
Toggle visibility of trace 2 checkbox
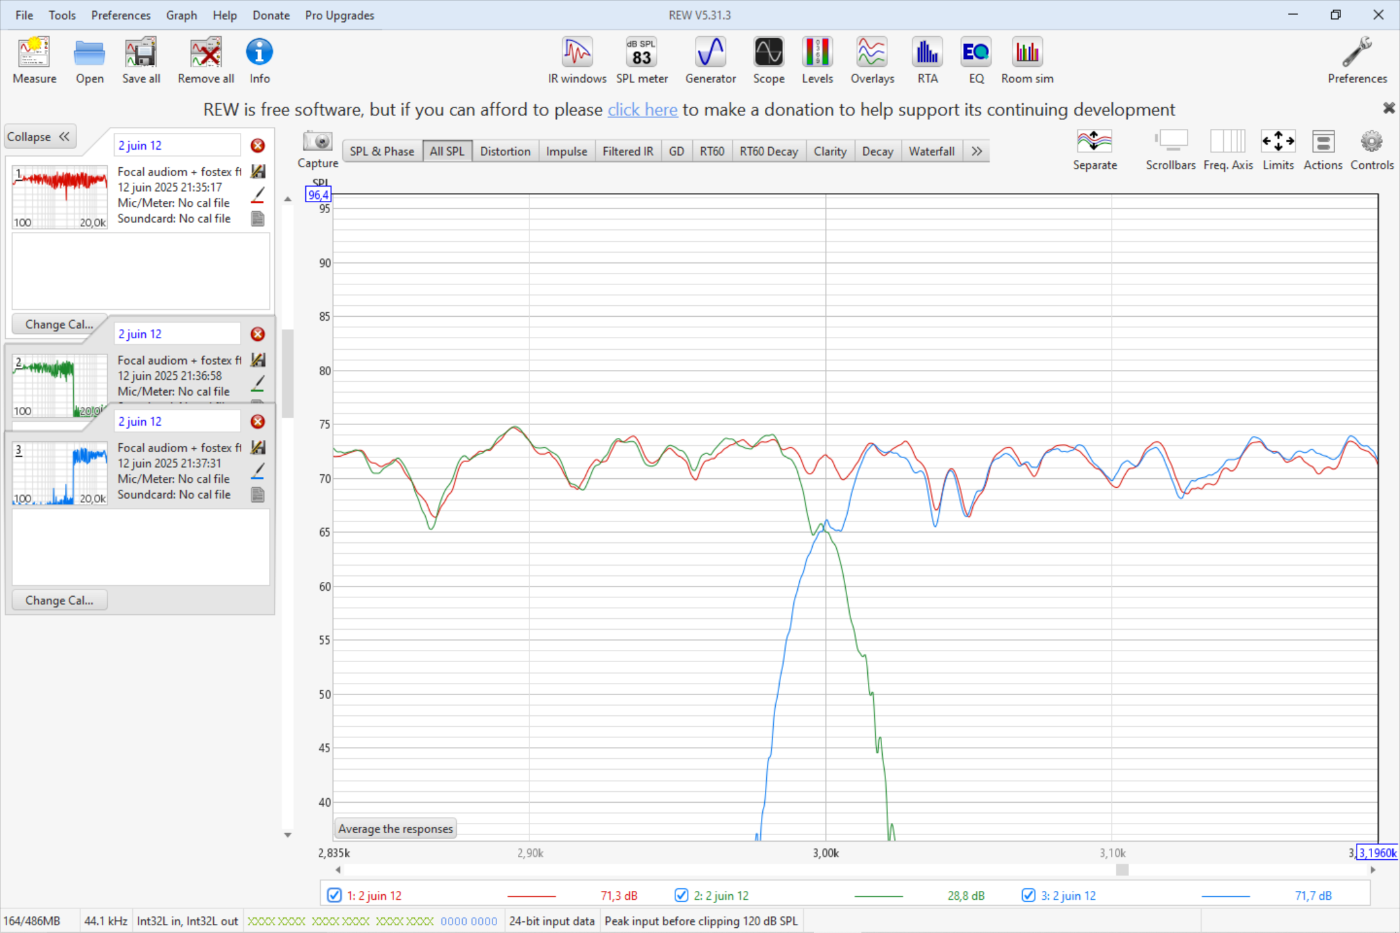tap(682, 895)
